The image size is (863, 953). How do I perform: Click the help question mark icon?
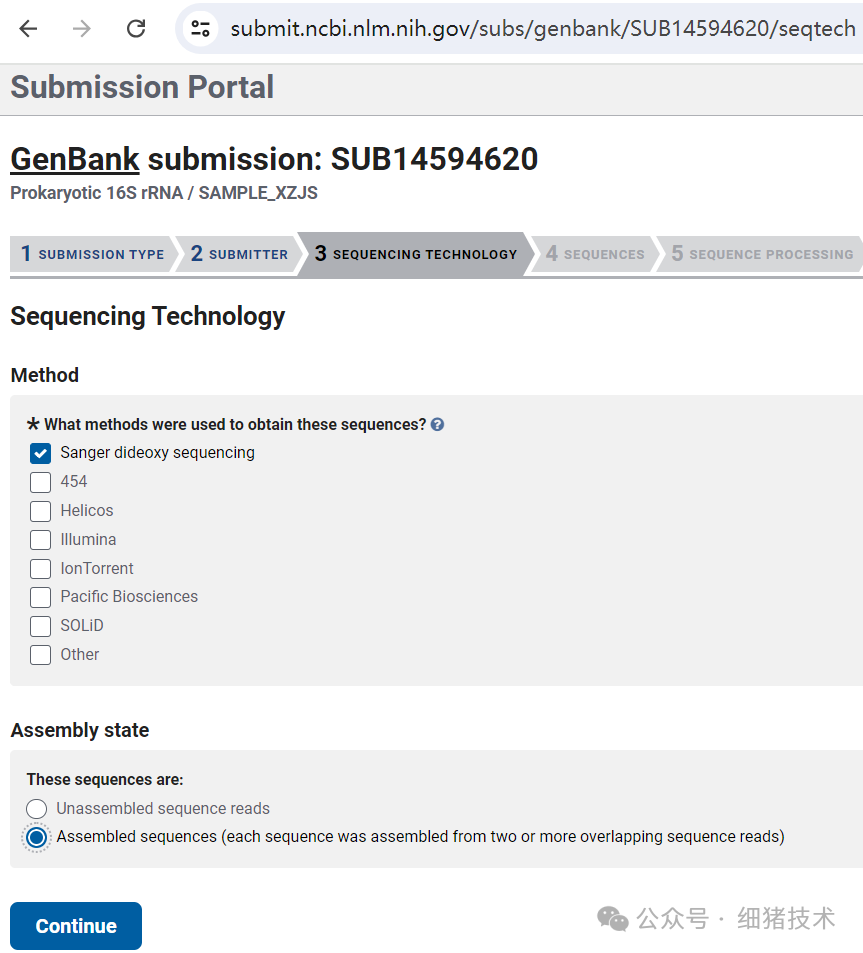click(437, 425)
